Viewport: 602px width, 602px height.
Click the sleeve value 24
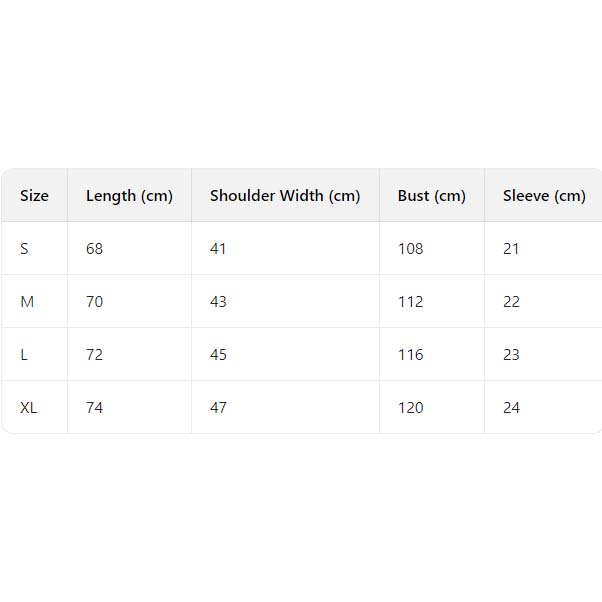[x=511, y=408]
